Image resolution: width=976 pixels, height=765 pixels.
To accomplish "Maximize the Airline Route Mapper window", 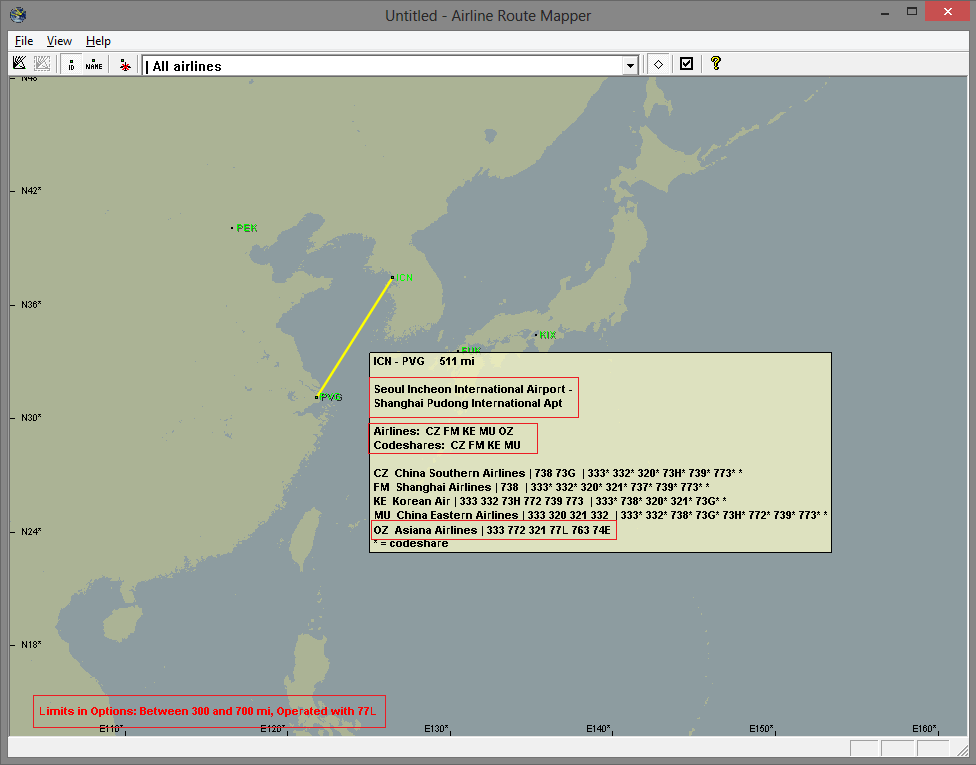I will 912,12.
